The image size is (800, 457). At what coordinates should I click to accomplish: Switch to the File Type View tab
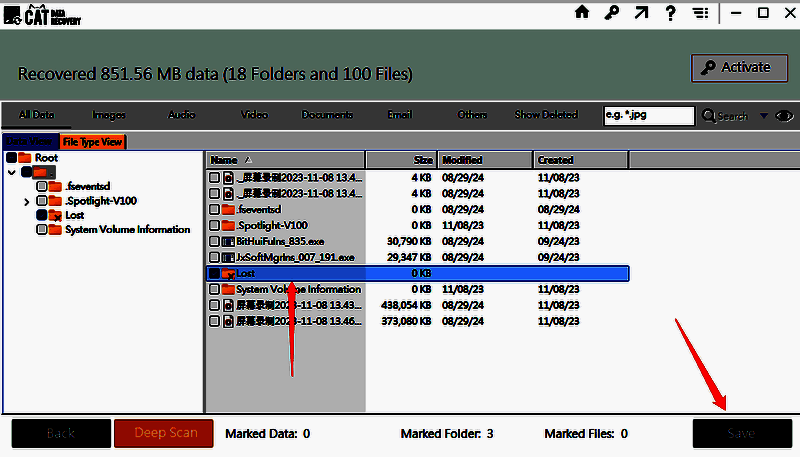tap(92, 142)
